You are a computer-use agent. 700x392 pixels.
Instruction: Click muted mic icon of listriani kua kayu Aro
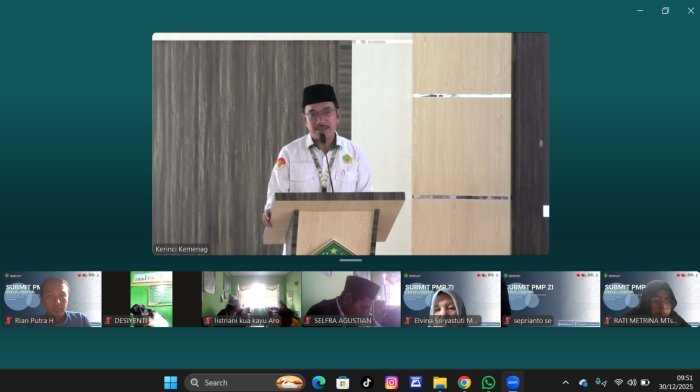[208, 321]
